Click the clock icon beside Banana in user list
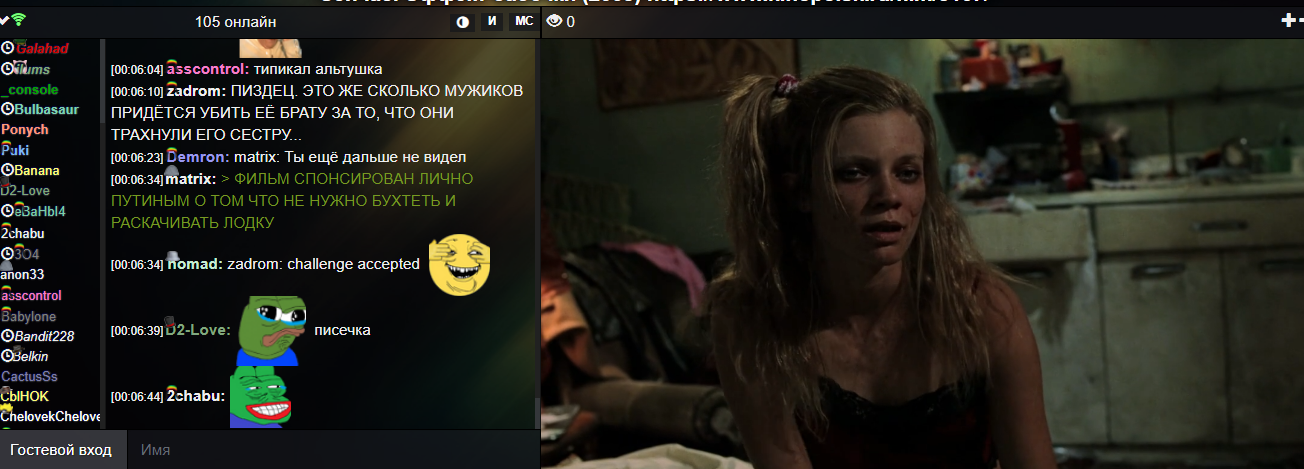The image size is (1304, 469). coord(7,171)
